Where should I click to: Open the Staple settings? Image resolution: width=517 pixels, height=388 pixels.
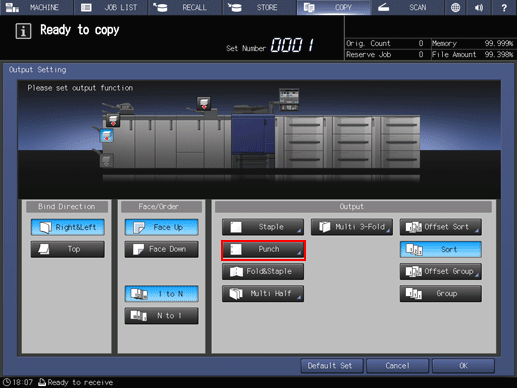tap(263, 227)
